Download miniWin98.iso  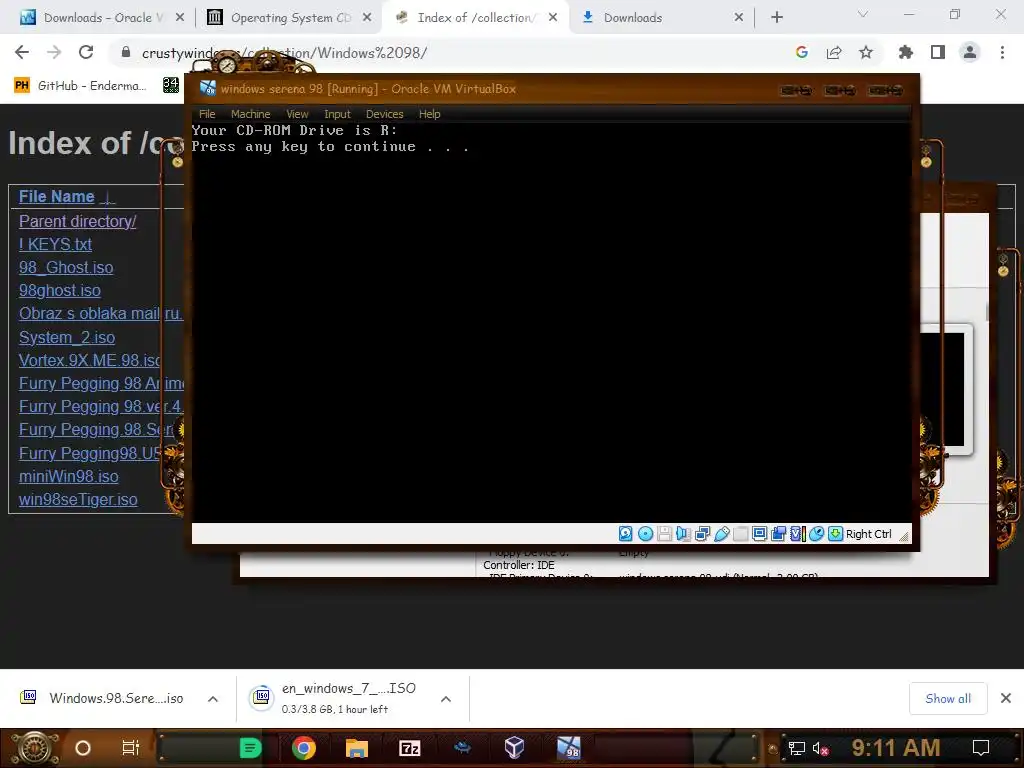coord(69,477)
